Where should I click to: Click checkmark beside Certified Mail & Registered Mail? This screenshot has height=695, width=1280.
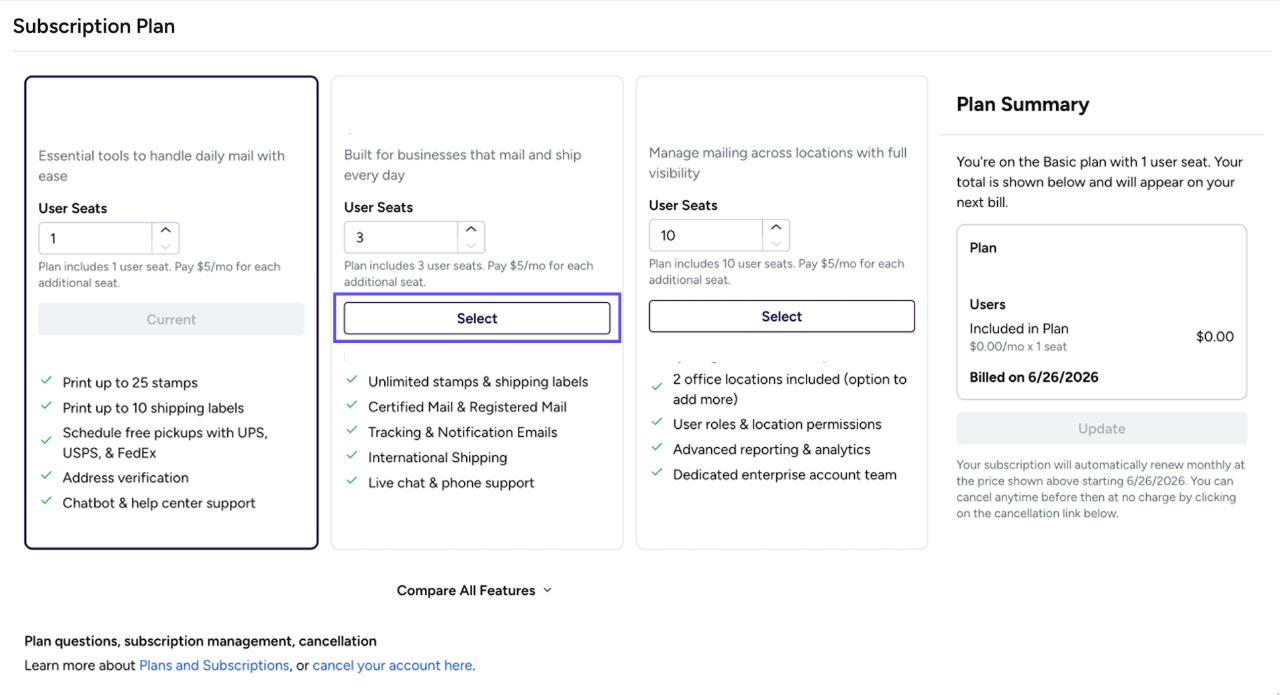(352, 405)
